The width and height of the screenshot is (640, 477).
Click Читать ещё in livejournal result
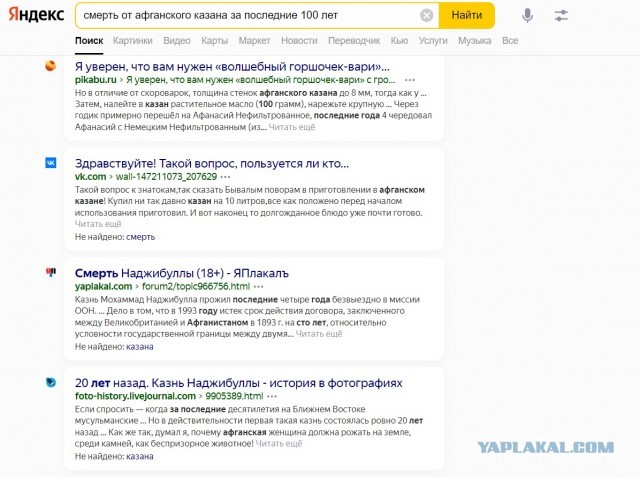pyautogui.click(x=279, y=444)
